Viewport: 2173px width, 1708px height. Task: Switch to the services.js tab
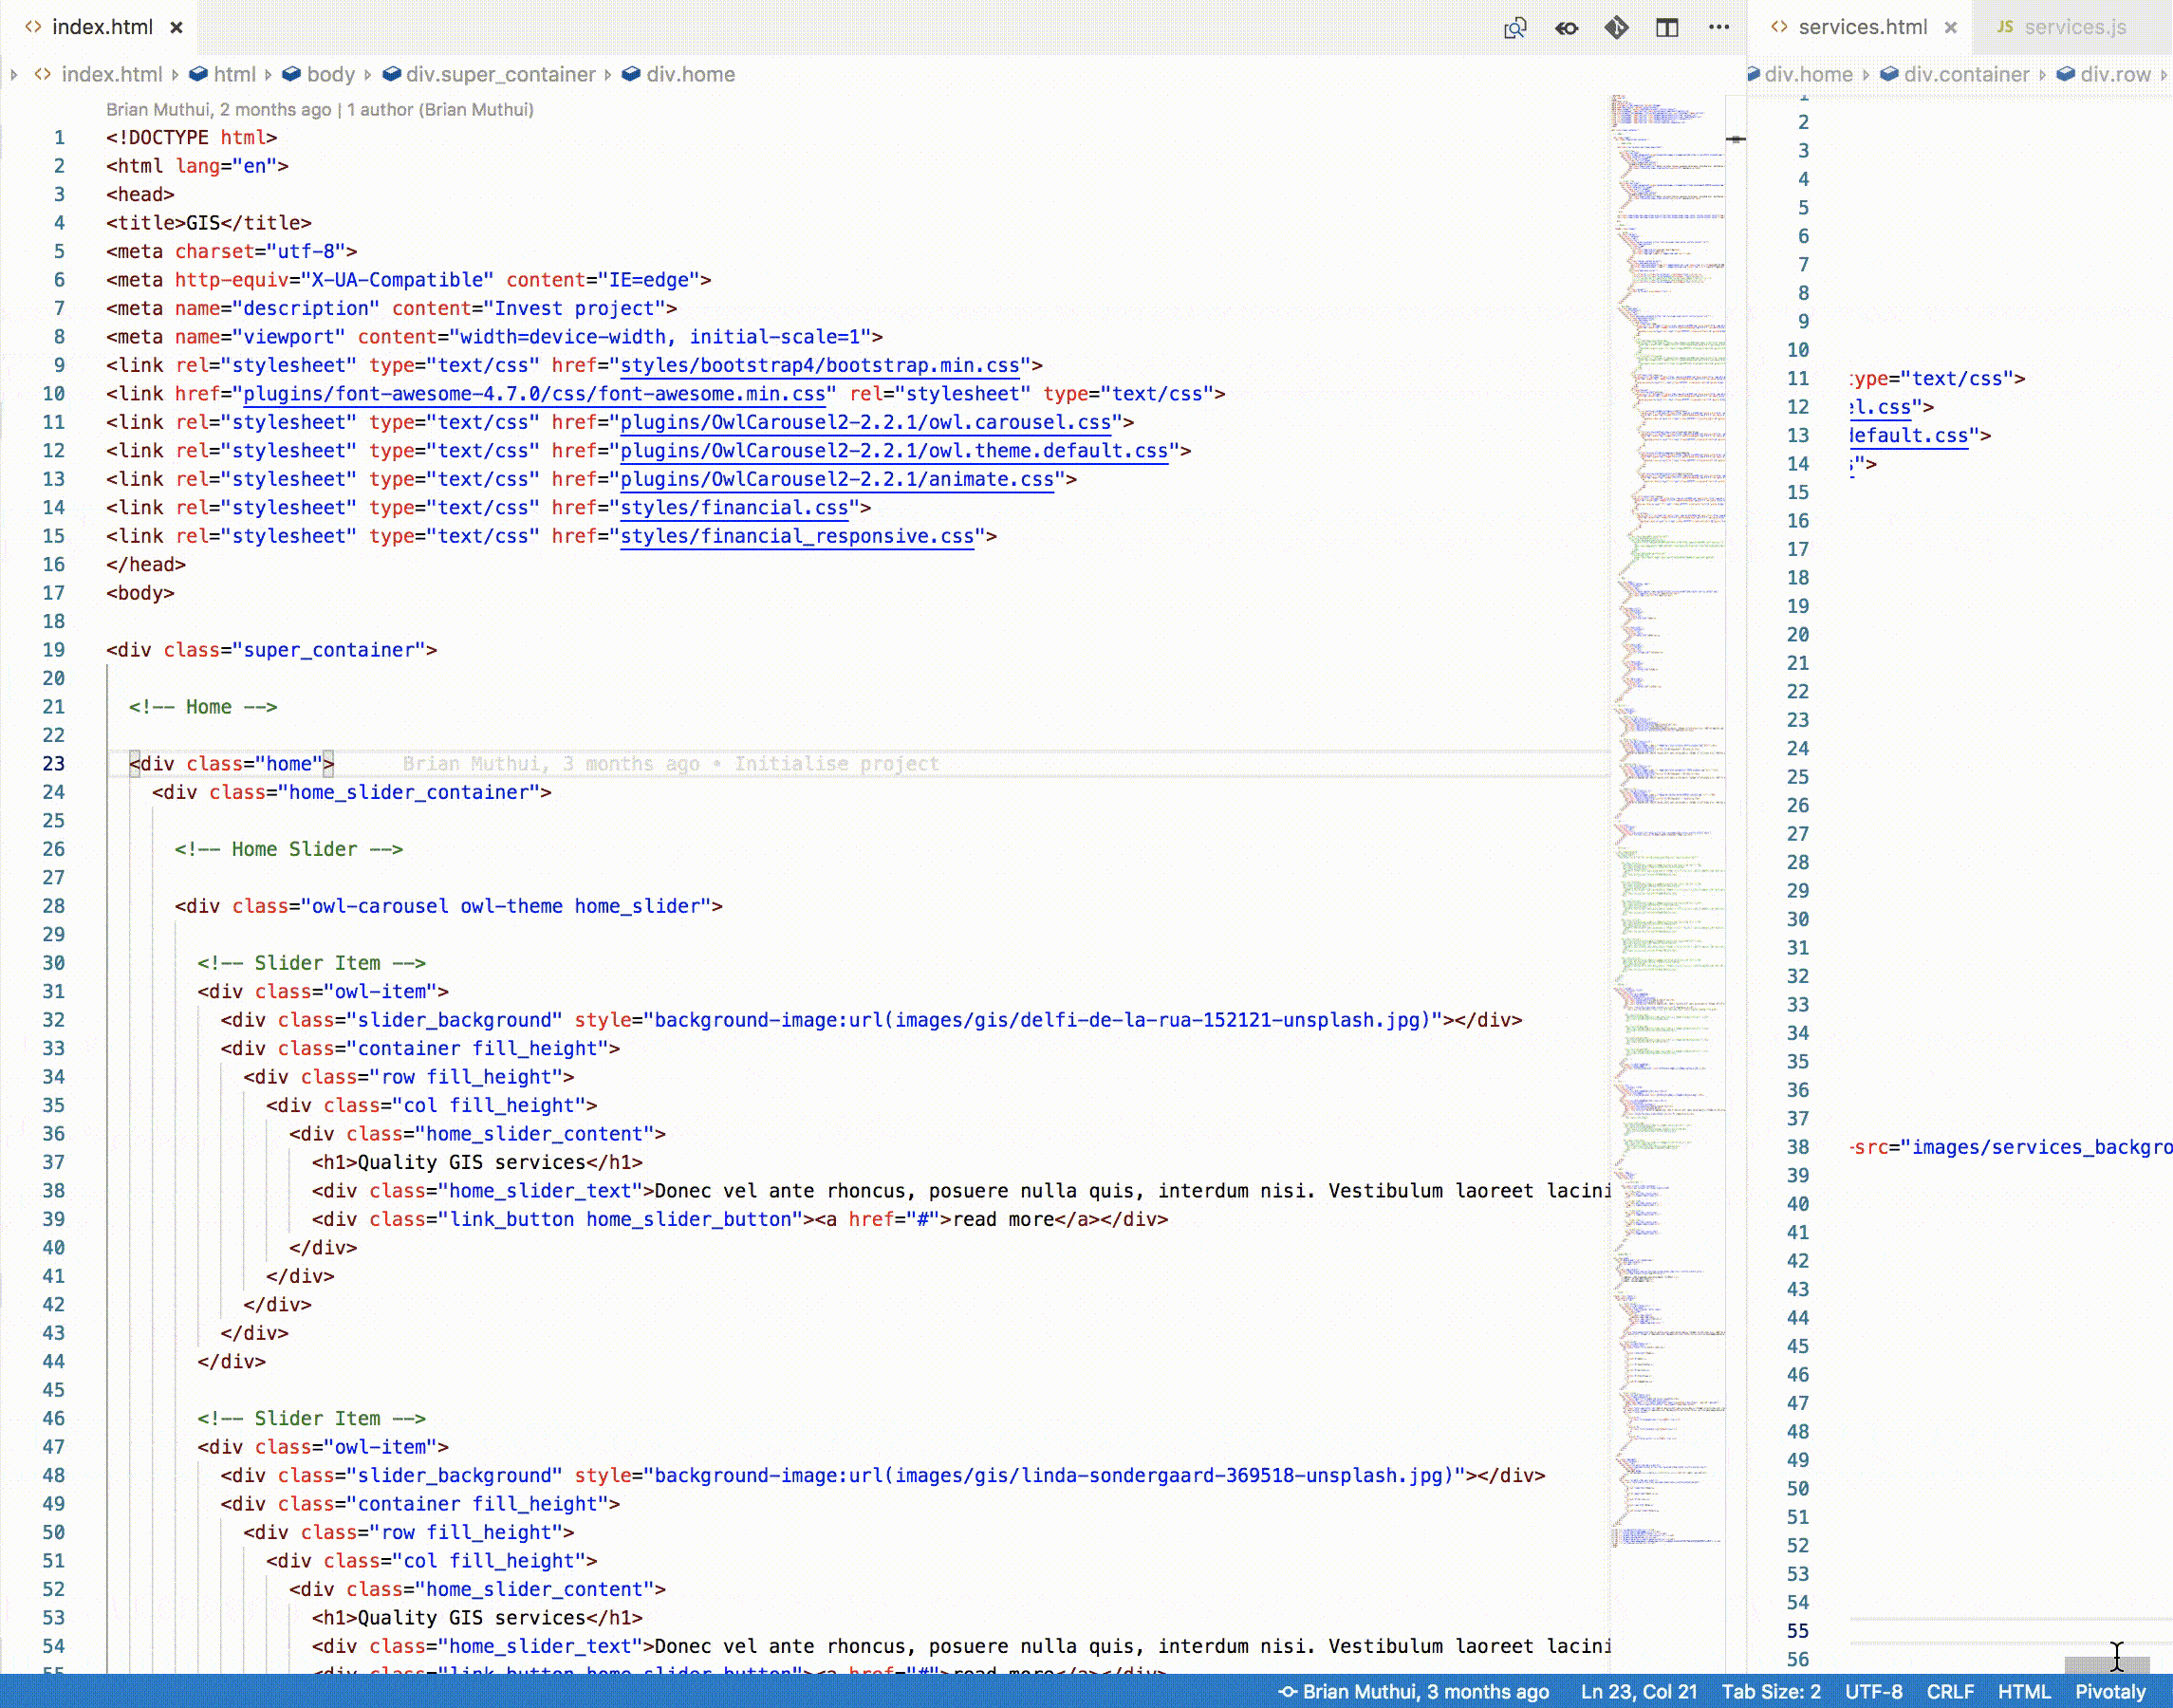tap(2074, 28)
